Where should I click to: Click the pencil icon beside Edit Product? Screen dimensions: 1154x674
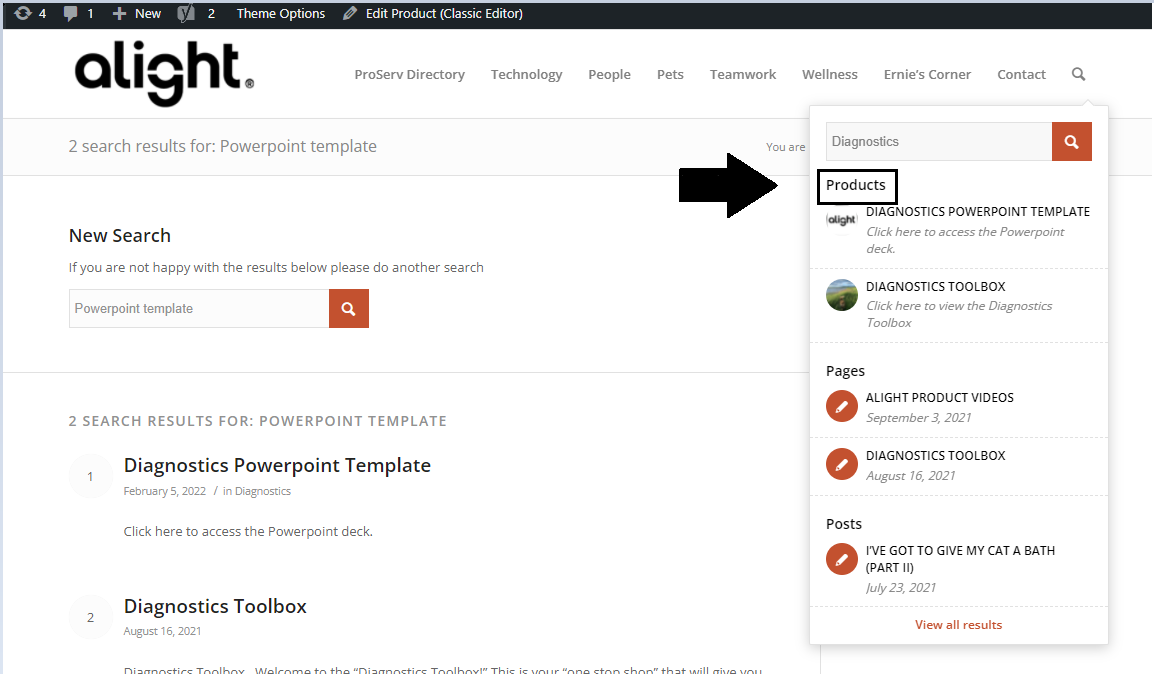pos(350,13)
